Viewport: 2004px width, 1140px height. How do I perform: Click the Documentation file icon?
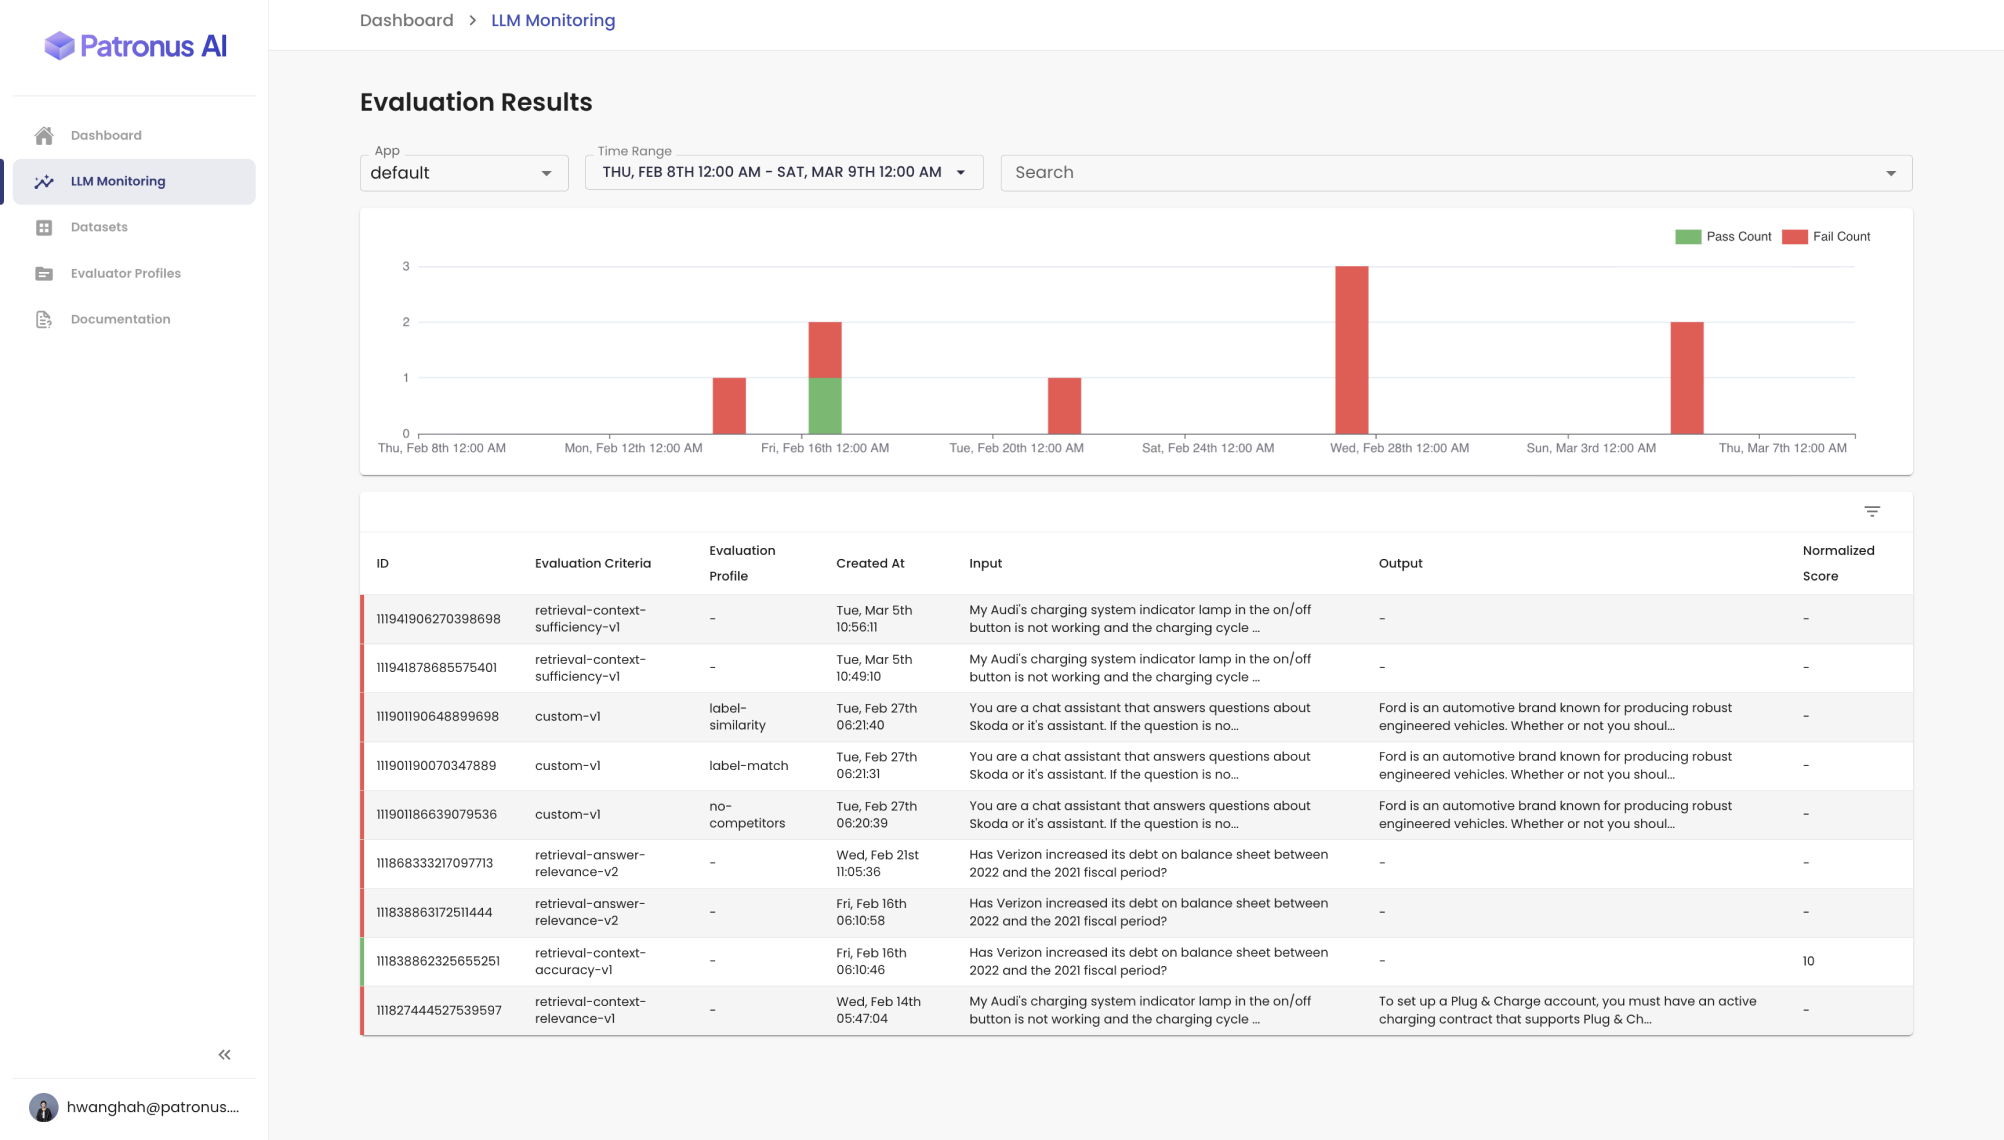(x=44, y=320)
